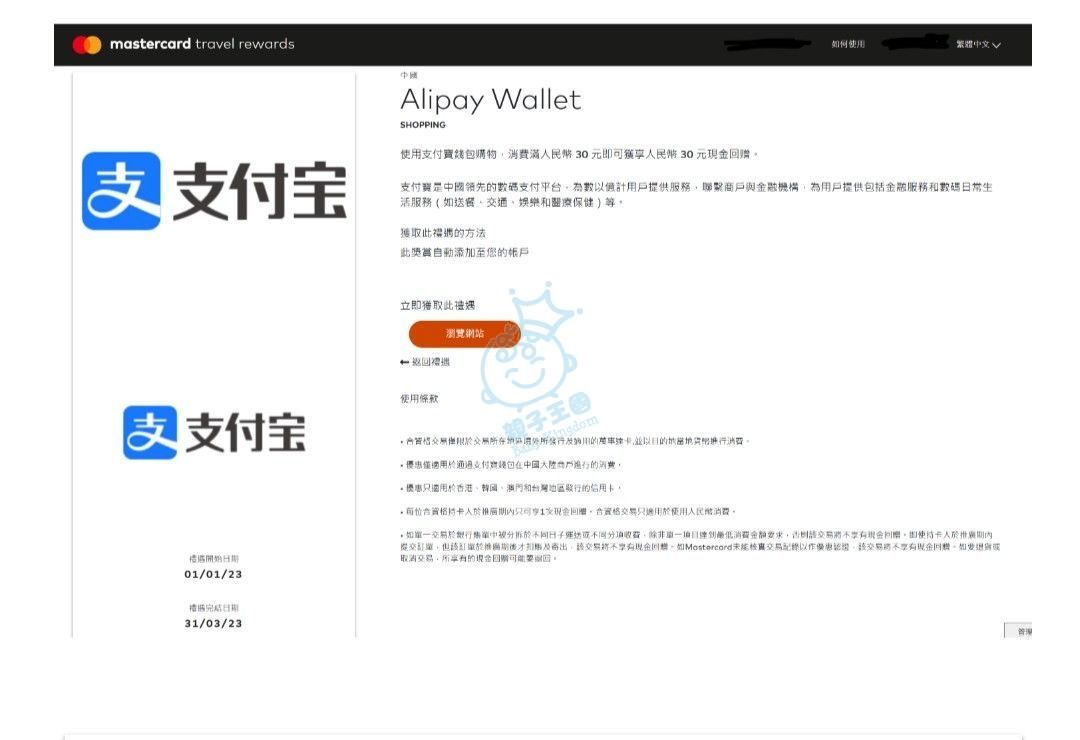
Task: Click the text "此獎賞自動添加至您的帳戶"
Action: pos(464,253)
